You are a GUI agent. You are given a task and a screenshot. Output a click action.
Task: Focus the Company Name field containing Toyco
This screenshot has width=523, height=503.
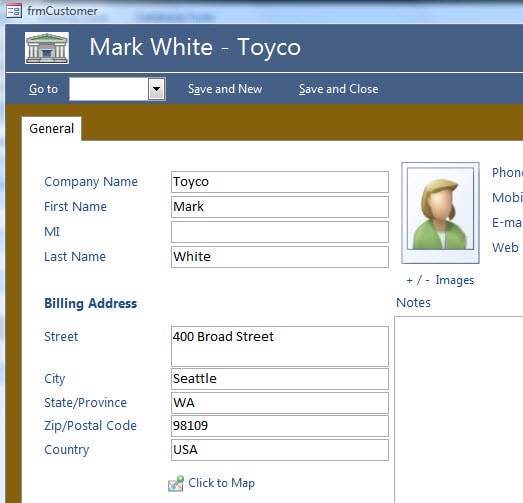click(x=280, y=182)
